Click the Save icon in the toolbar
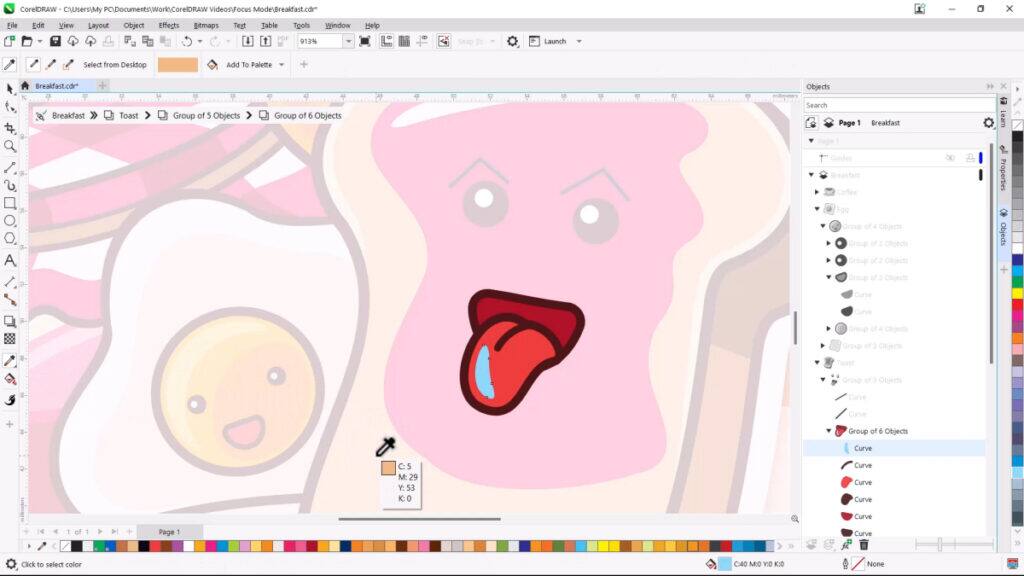This screenshot has height=576, width=1024. (x=53, y=41)
